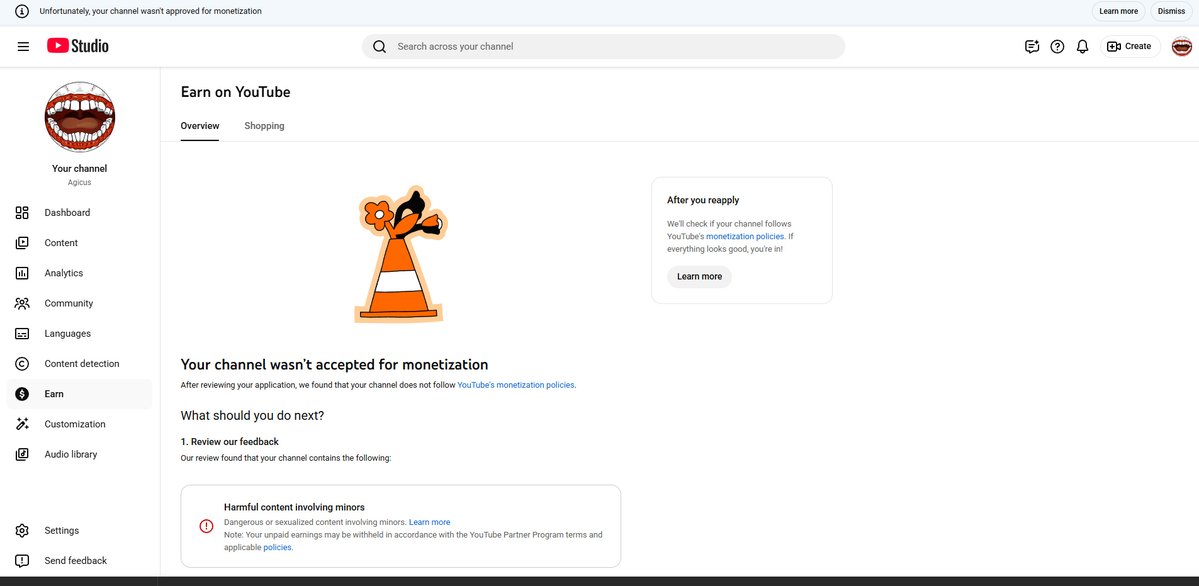Click the info icon in the top banner

coord(22,11)
